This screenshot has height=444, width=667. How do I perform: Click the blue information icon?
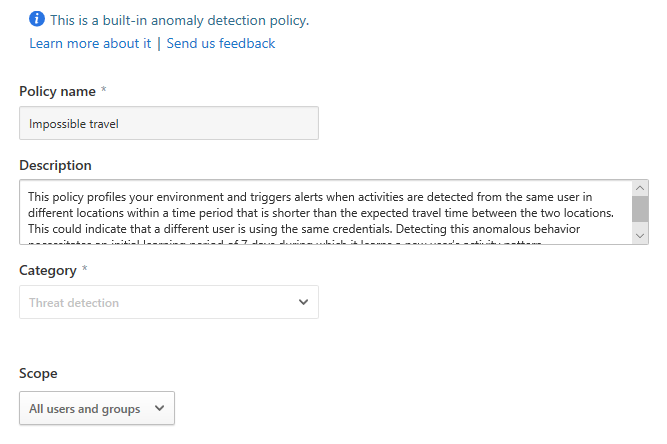pos(37,19)
